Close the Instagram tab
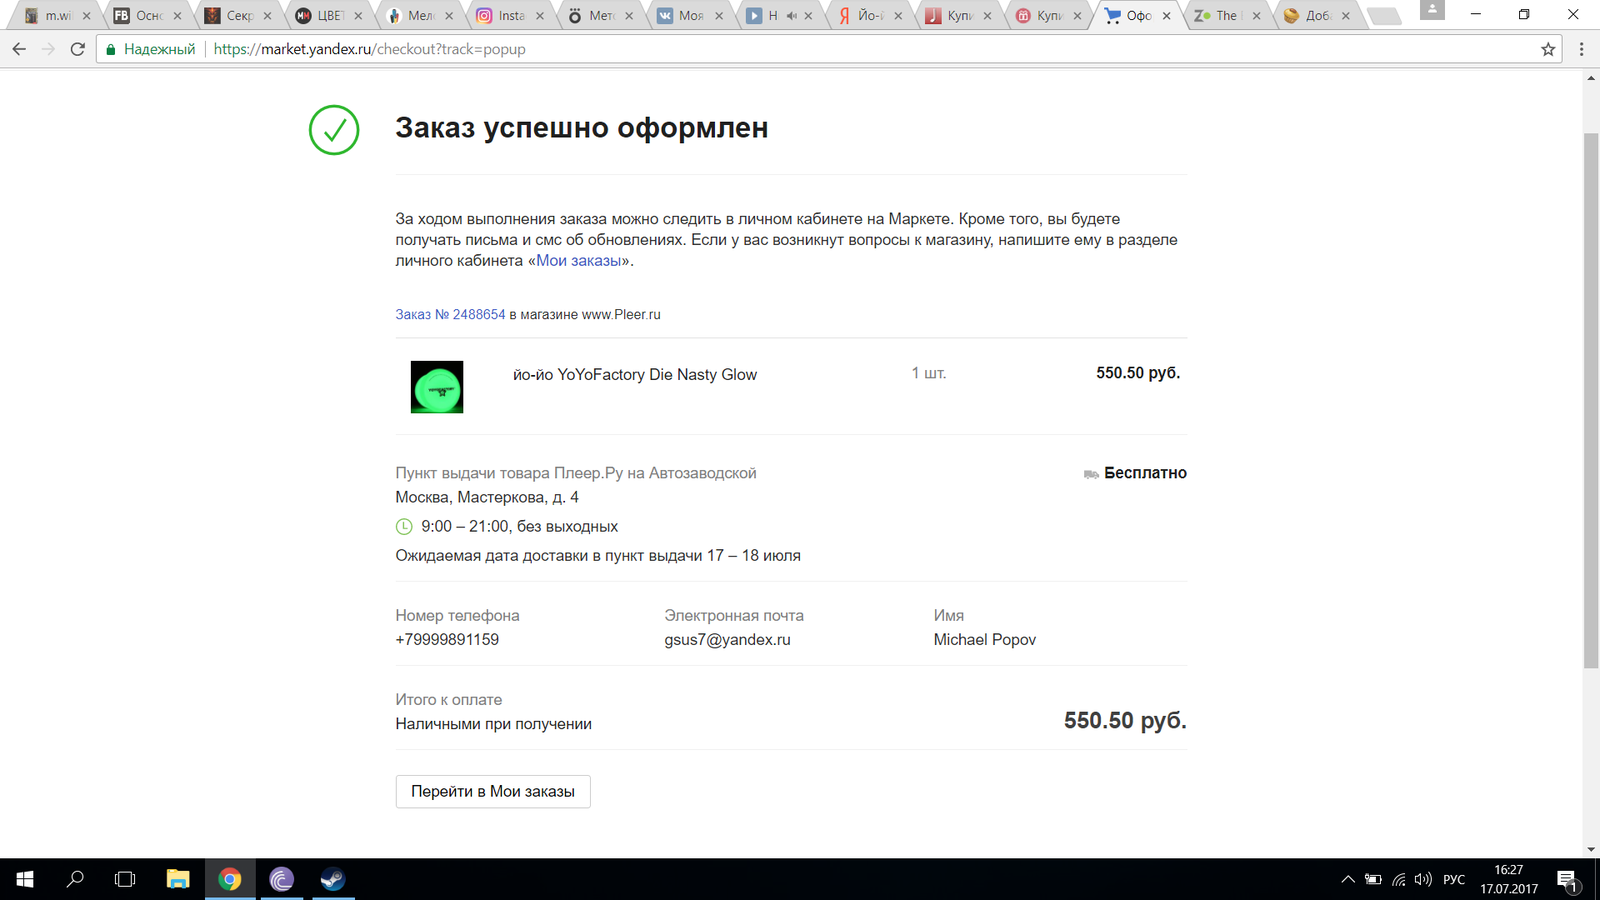The height and width of the screenshot is (900, 1600). [x=540, y=16]
